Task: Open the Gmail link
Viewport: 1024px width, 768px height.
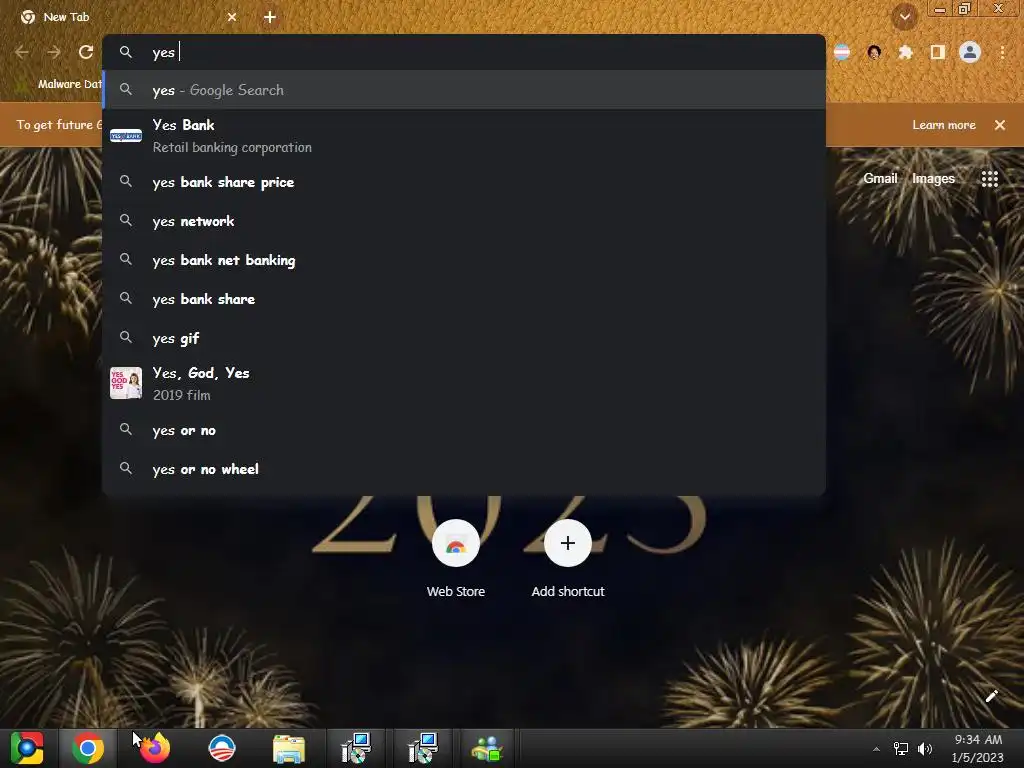Action: point(880,178)
